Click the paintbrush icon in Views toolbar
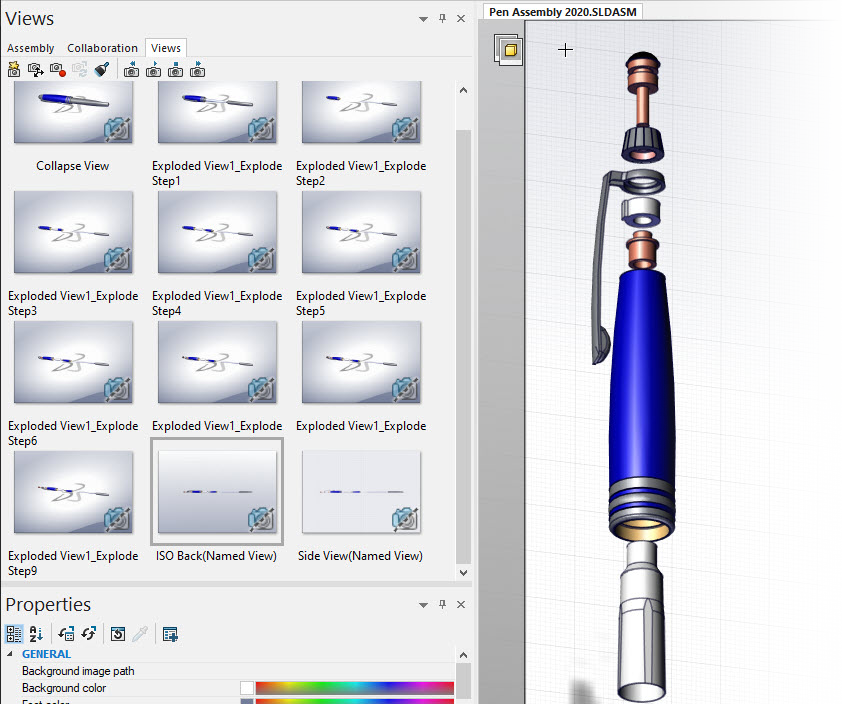Viewport: 859px width, 704px height. (x=101, y=69)
